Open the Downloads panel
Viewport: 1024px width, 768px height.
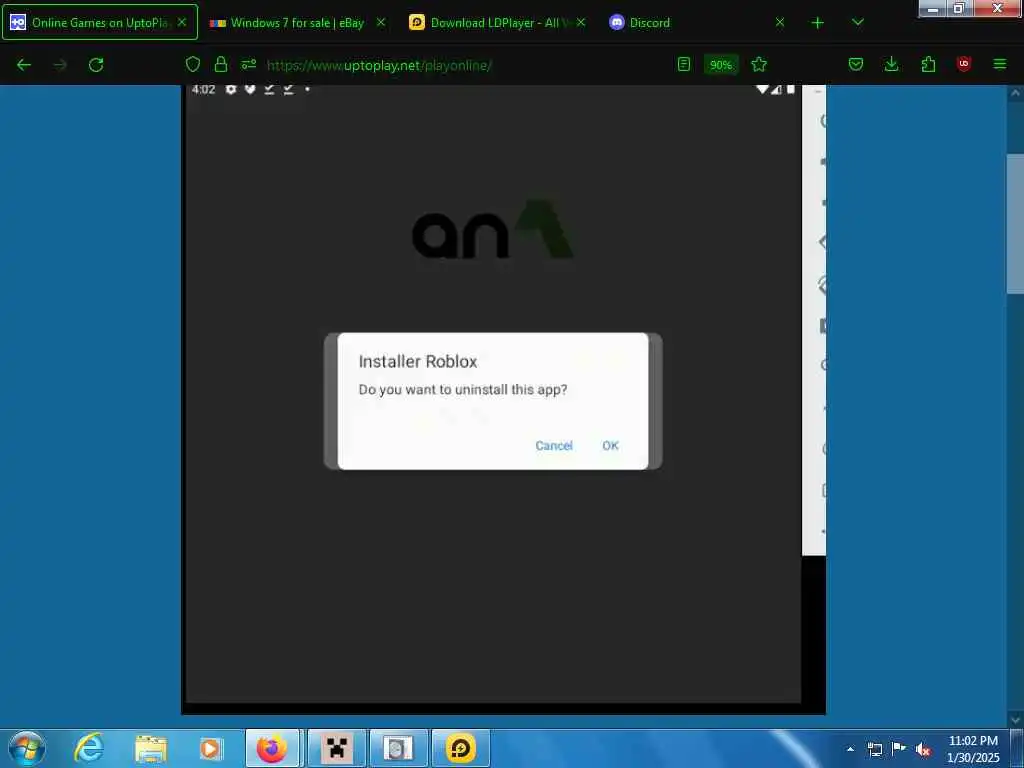point(891,65)
